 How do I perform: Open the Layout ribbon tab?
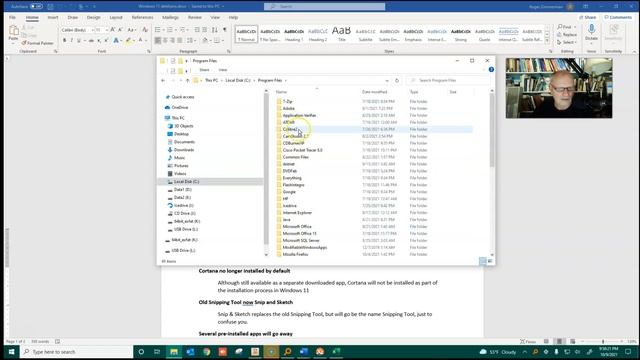point(116,18)
